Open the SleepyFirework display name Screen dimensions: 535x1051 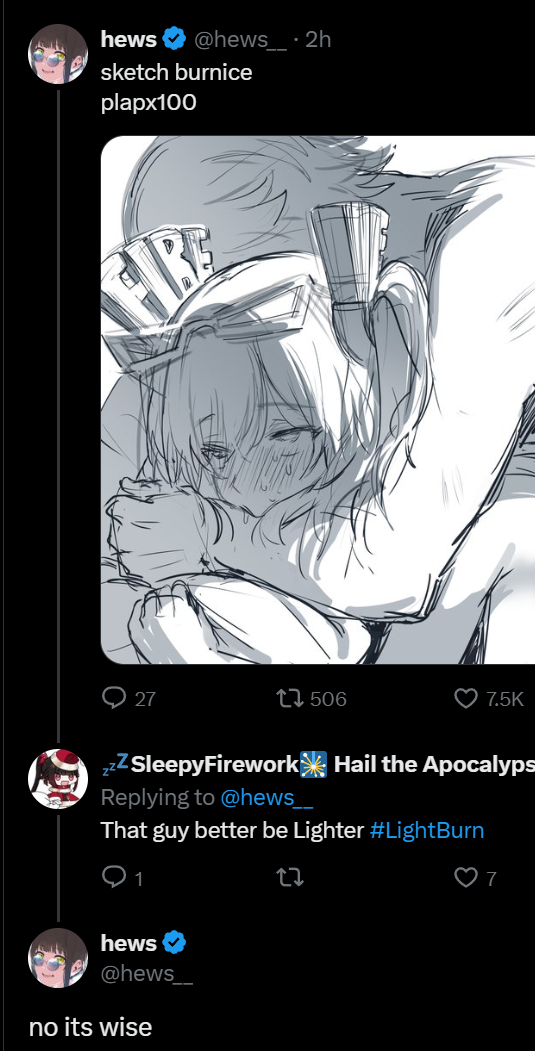tap(214, 764)
